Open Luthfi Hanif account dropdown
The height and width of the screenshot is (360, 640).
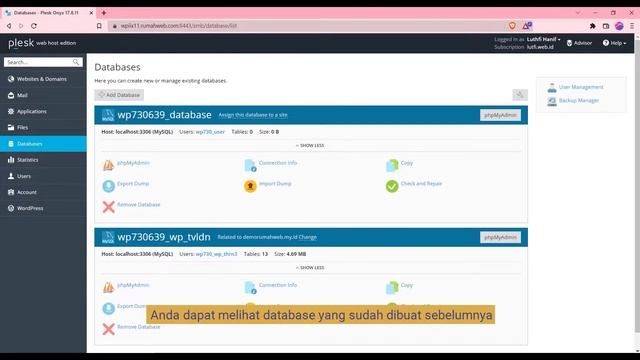point(543,39)
